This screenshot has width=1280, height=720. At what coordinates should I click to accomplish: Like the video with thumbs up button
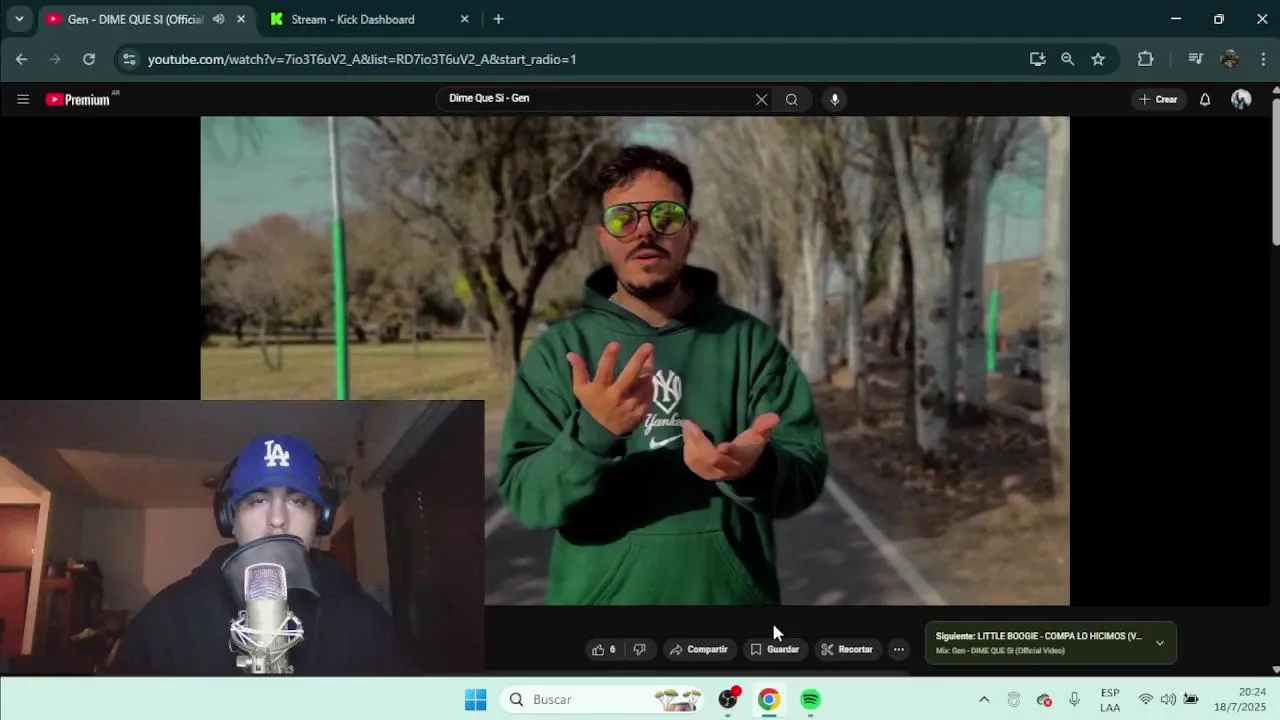click(603, 650)
